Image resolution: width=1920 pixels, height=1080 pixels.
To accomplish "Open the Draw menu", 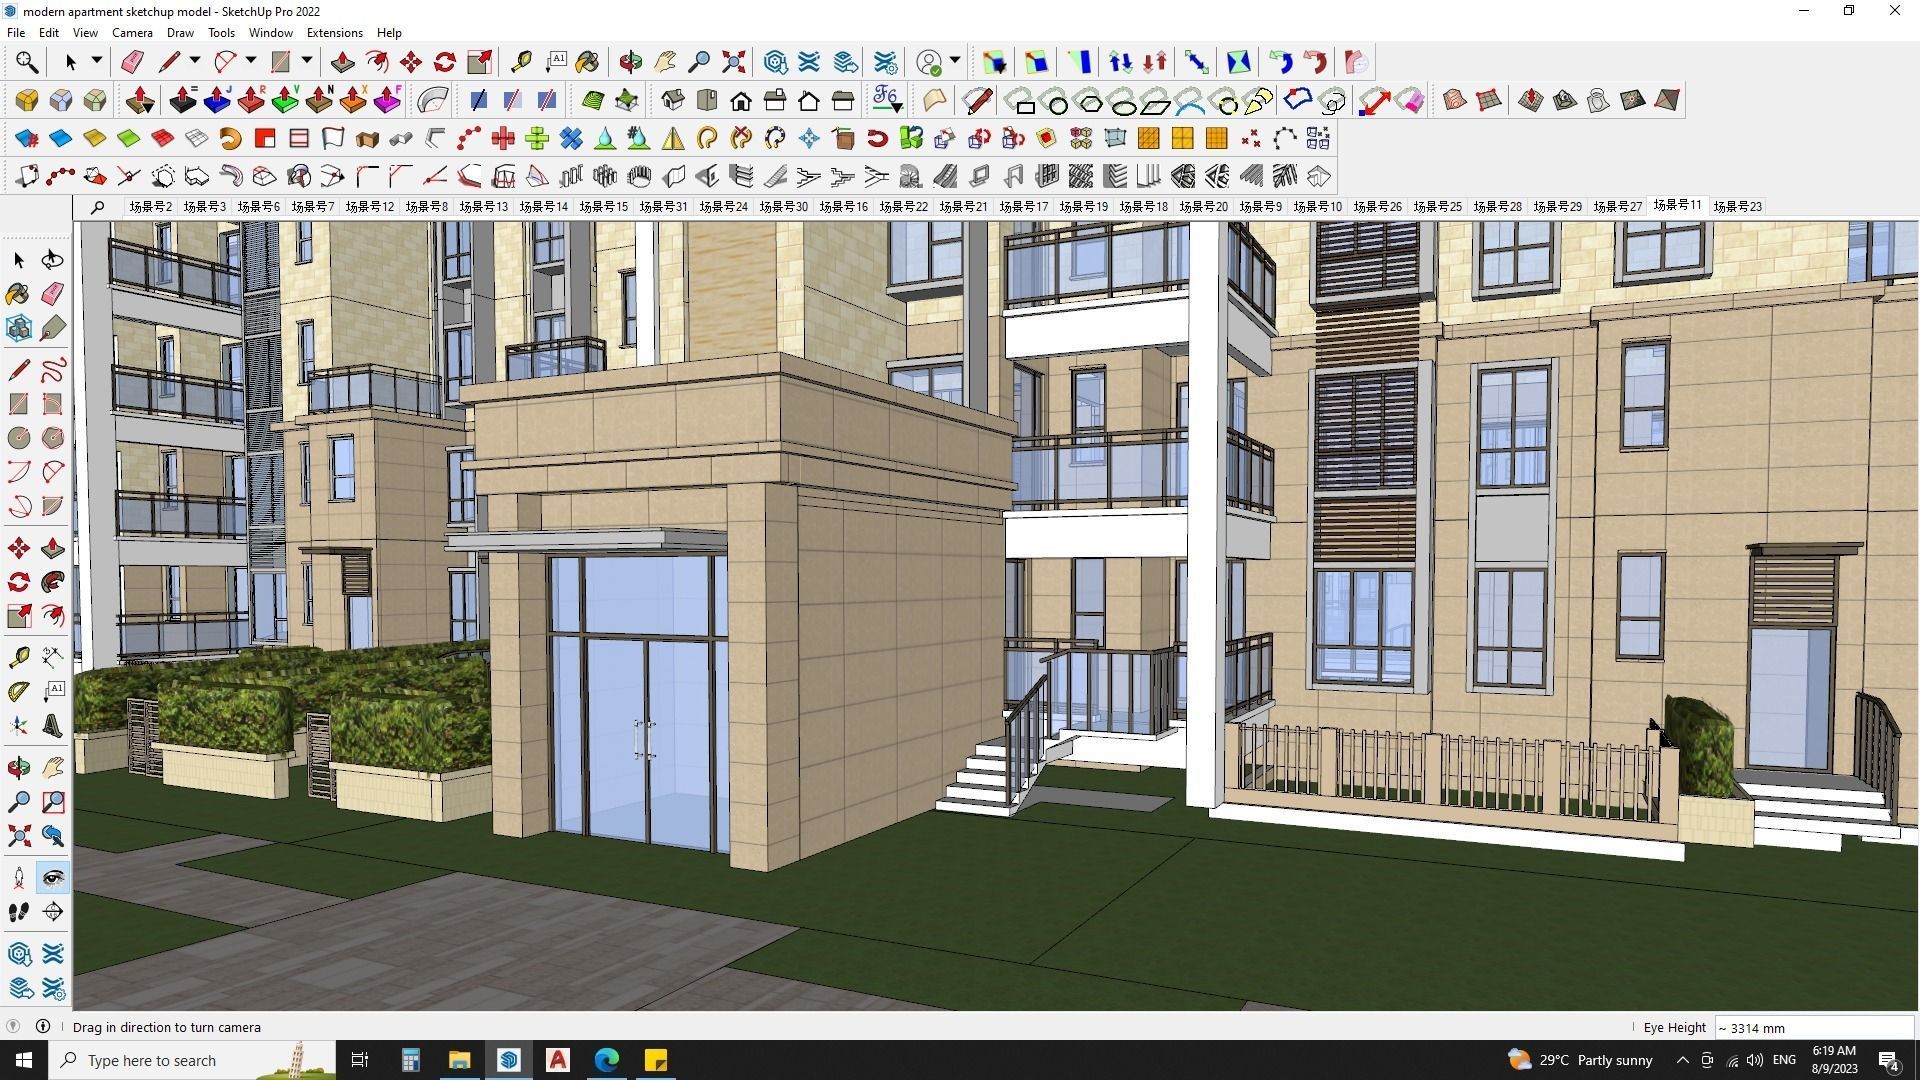I will [x=180, y=33].
